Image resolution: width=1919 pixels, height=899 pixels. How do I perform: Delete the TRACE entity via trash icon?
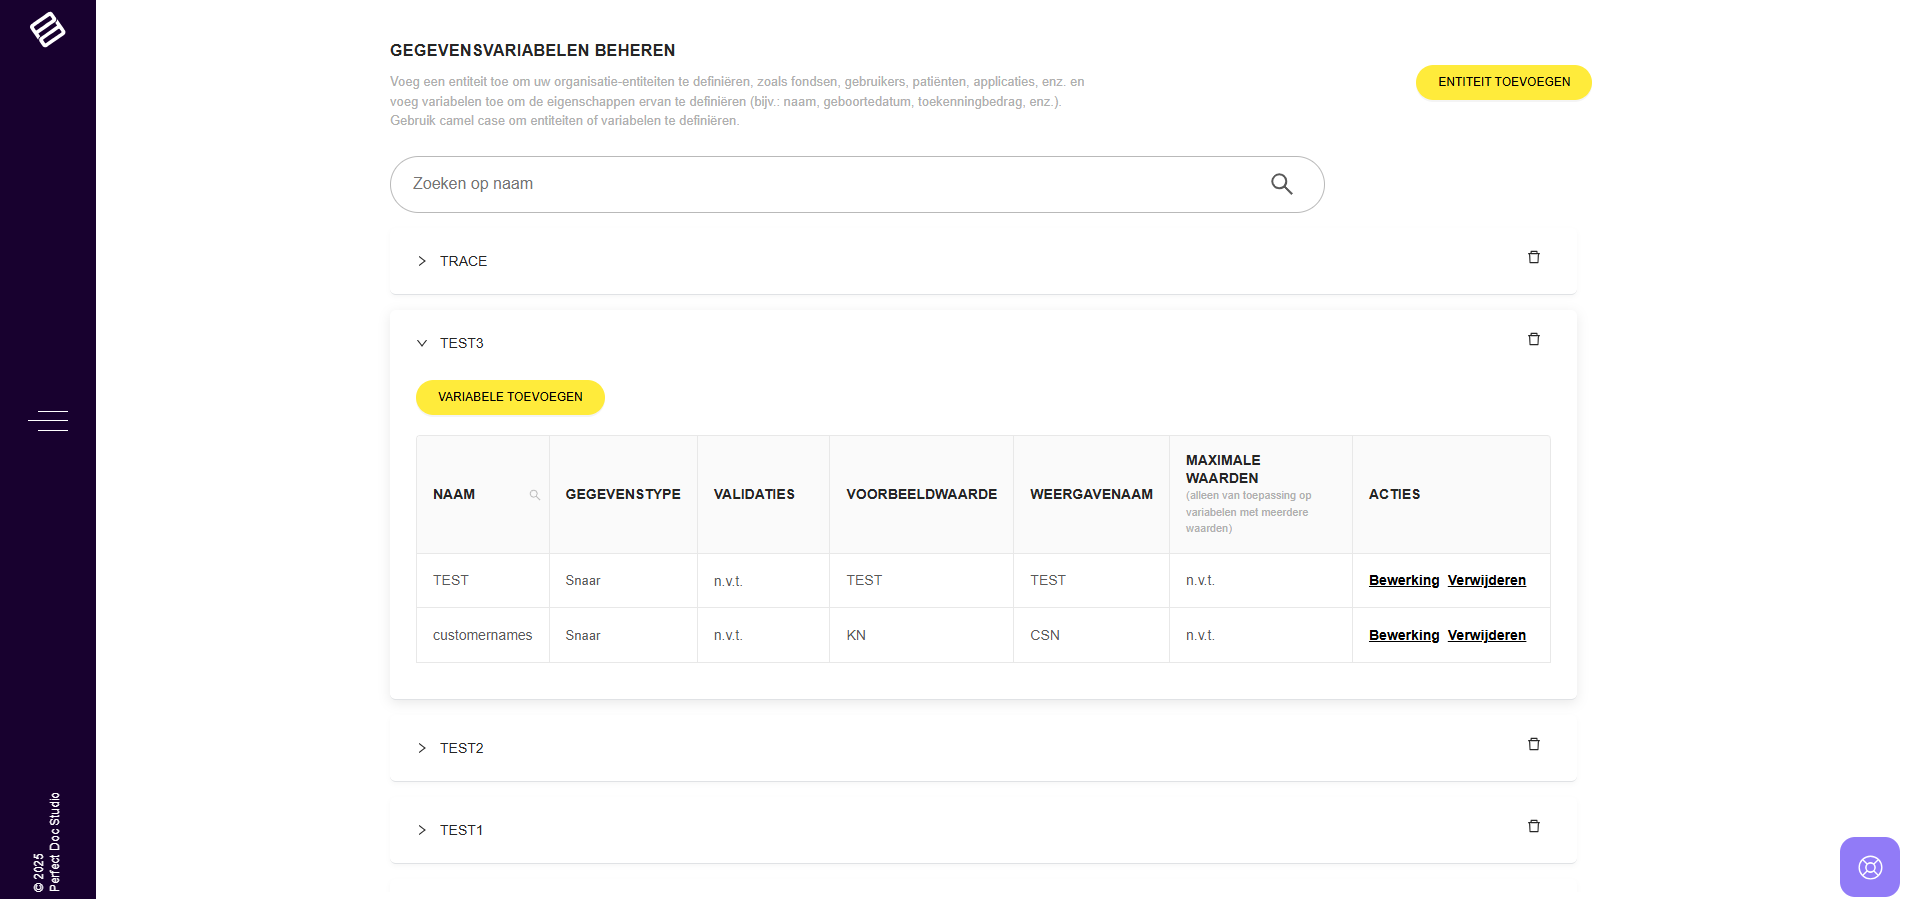point(1533,258)
